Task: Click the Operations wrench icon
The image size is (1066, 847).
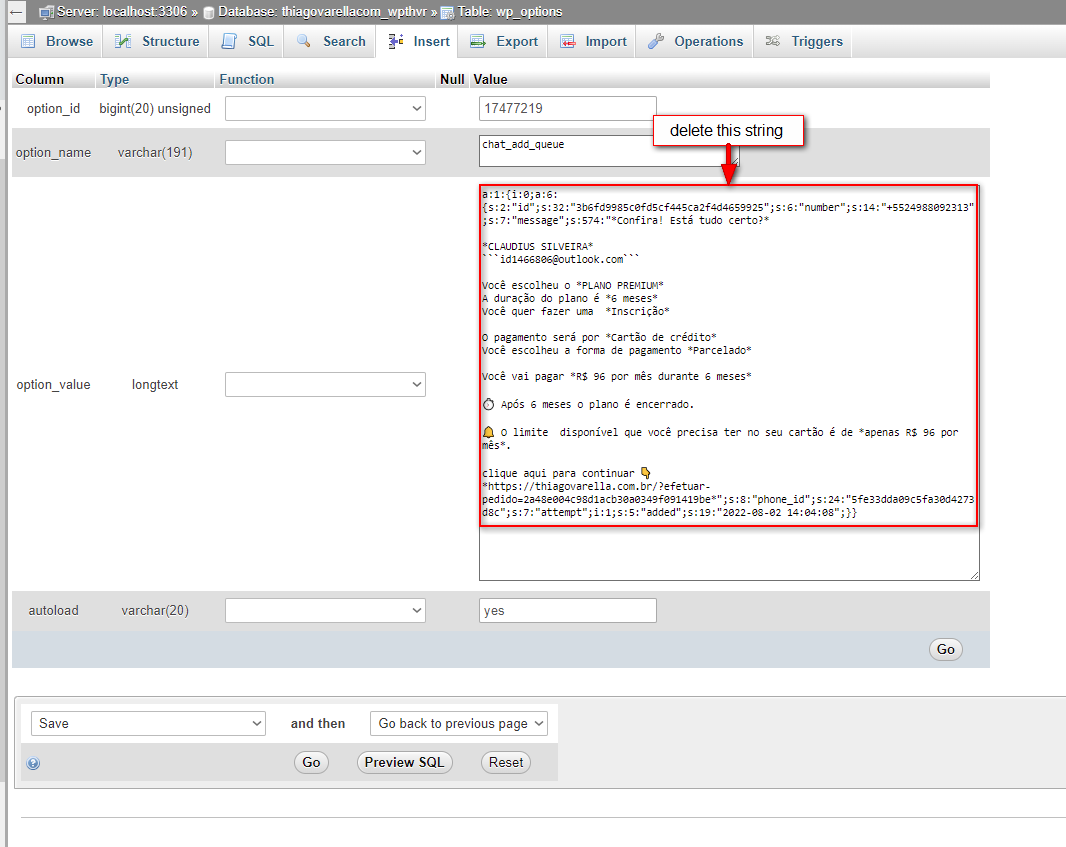Action: click(656, 41)
